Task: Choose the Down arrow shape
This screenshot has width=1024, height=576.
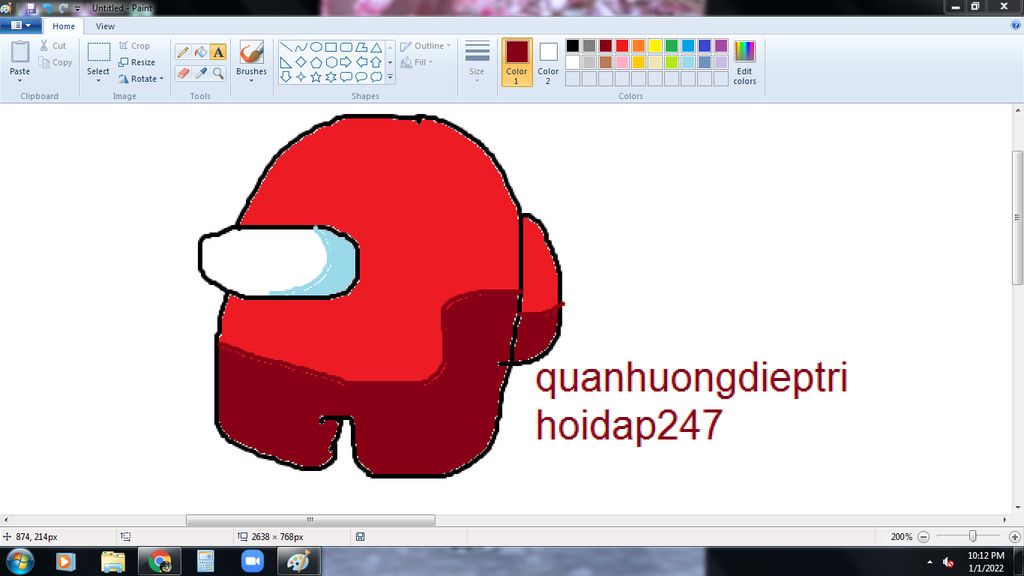Action: [x=285, y=77]
